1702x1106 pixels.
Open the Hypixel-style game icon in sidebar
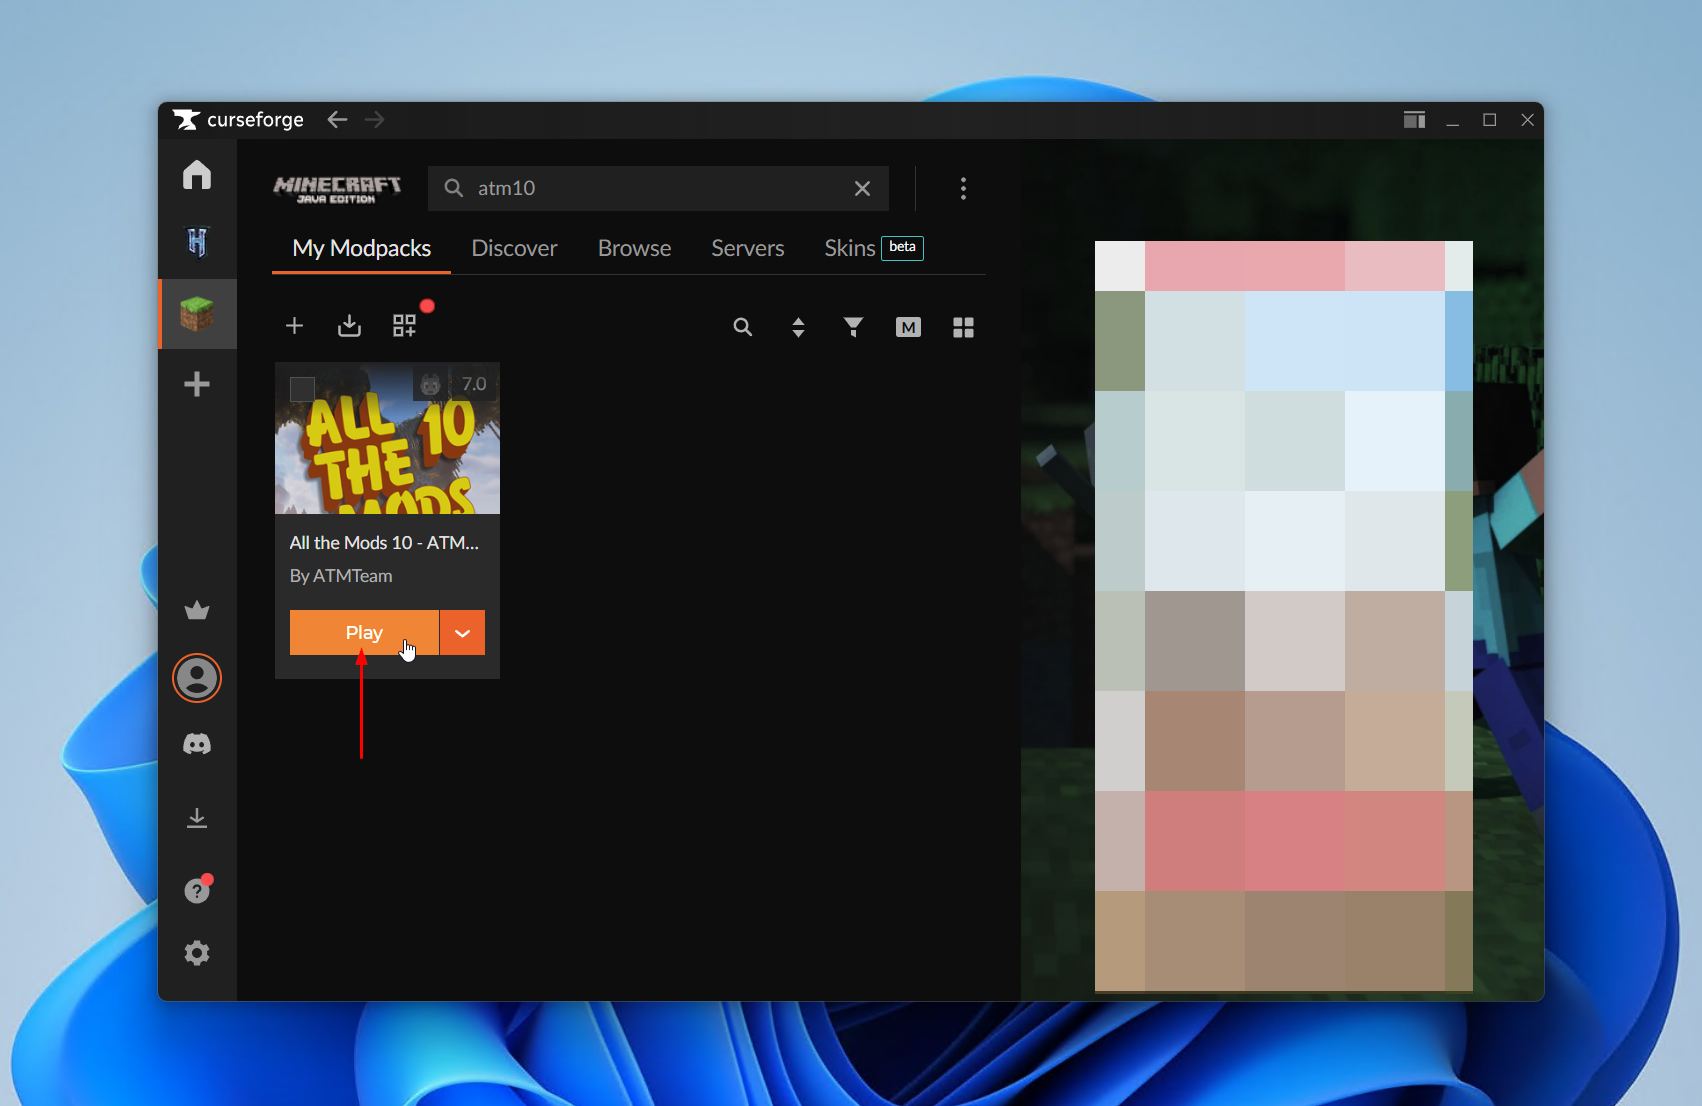[x=197, y=242]
